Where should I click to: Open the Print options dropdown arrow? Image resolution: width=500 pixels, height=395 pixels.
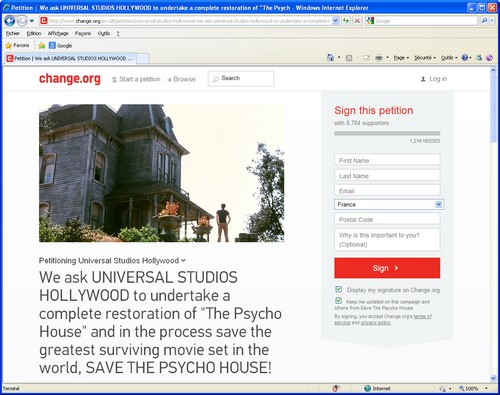387,58
